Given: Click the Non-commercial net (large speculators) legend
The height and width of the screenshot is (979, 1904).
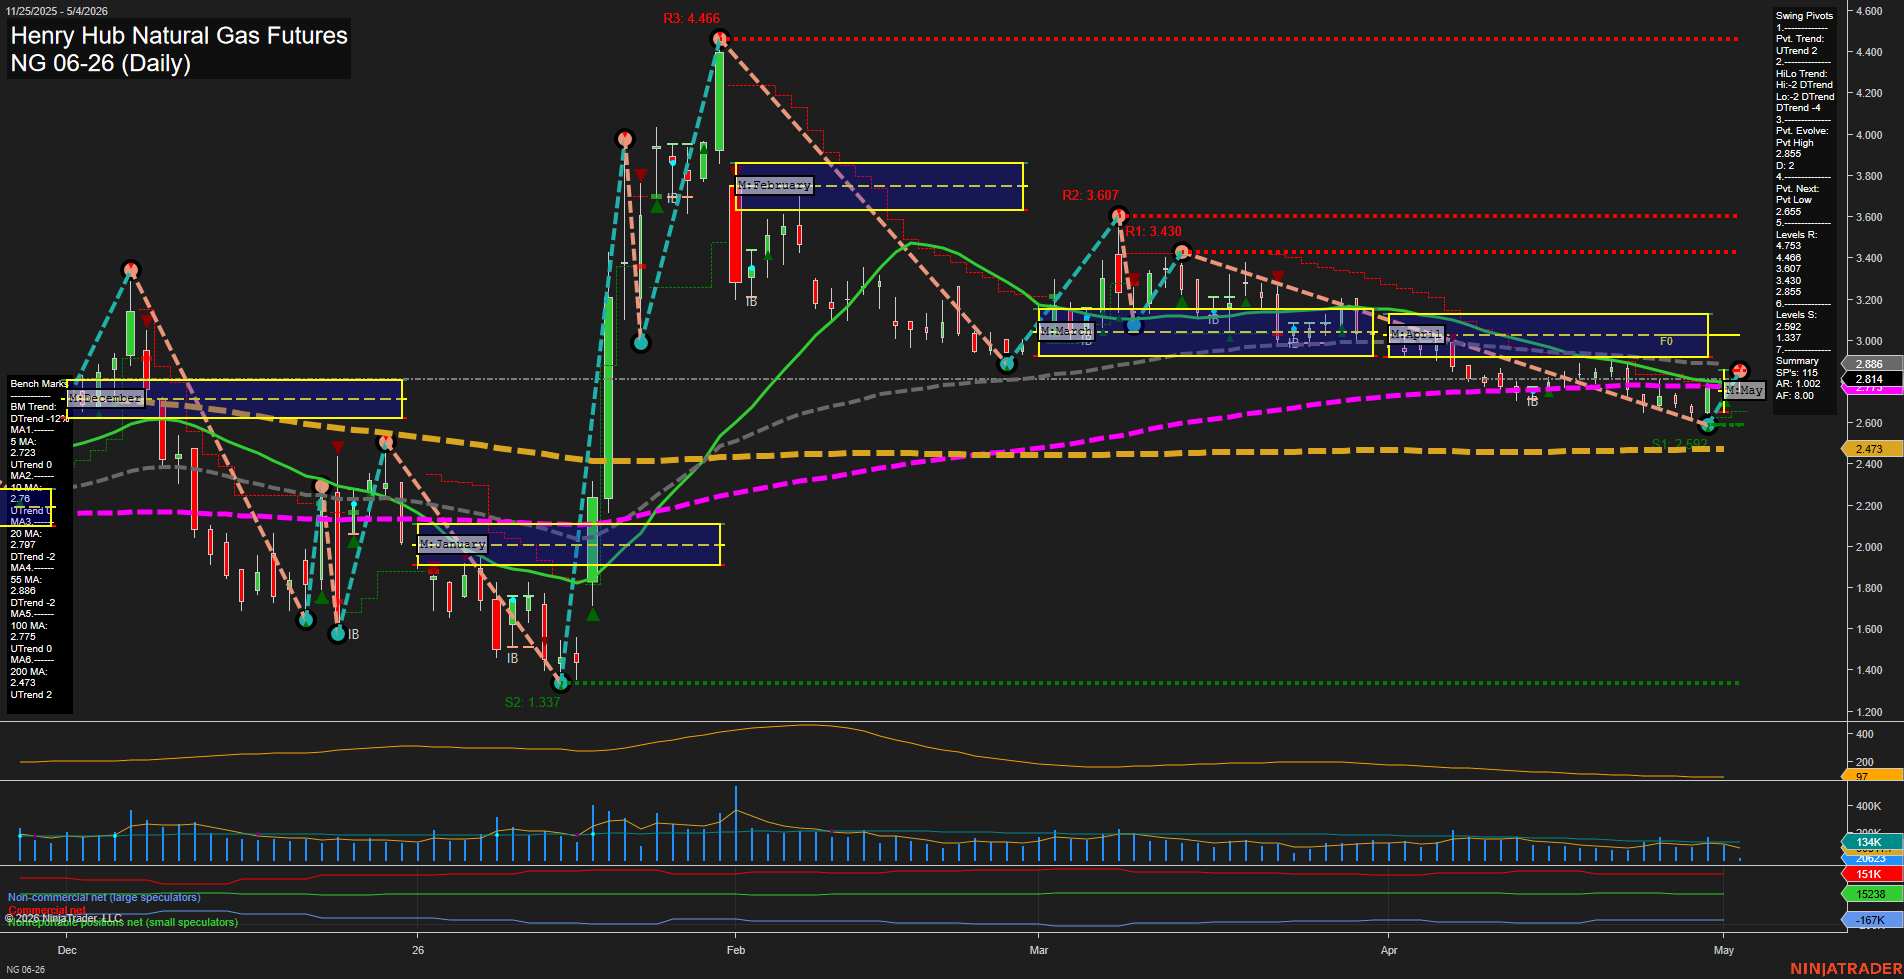Looking at the screenshot, I should pos(104,897).
